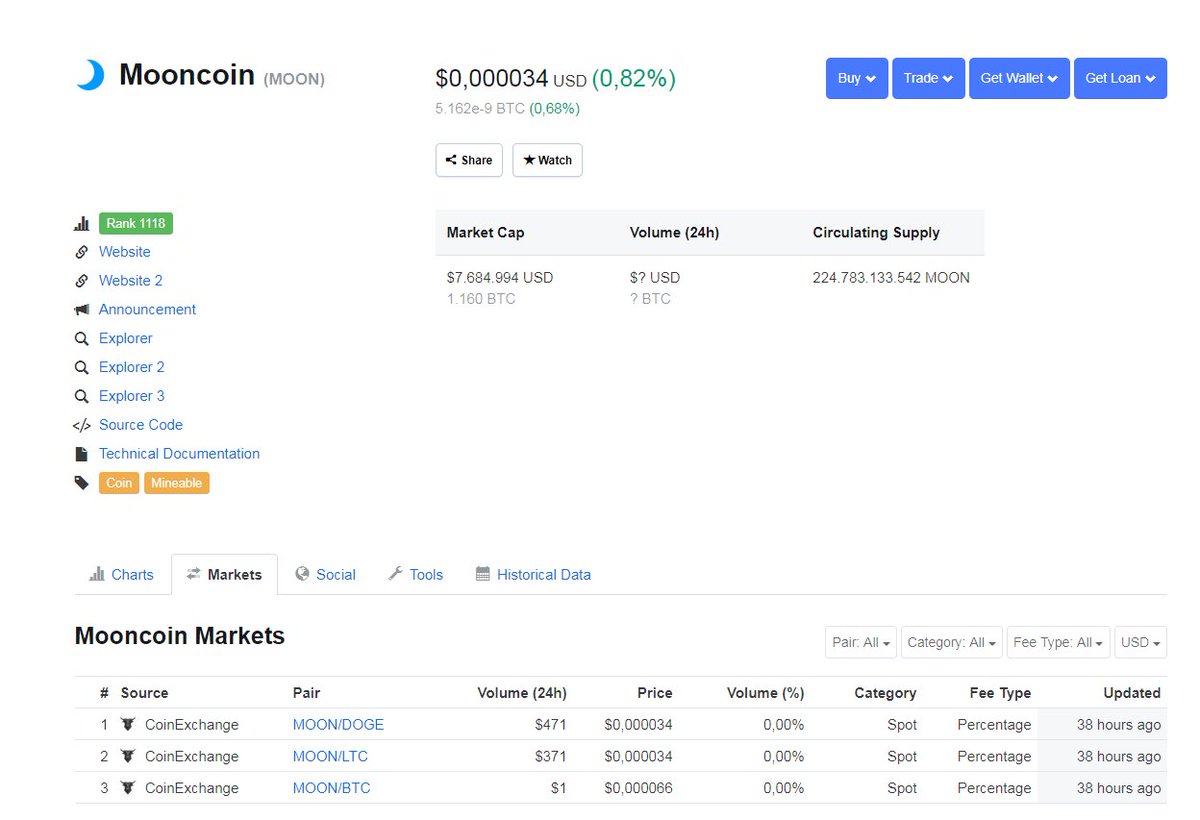
Task: Click the $7.684.994 USD market cap value
Action: tap(500, 278)
